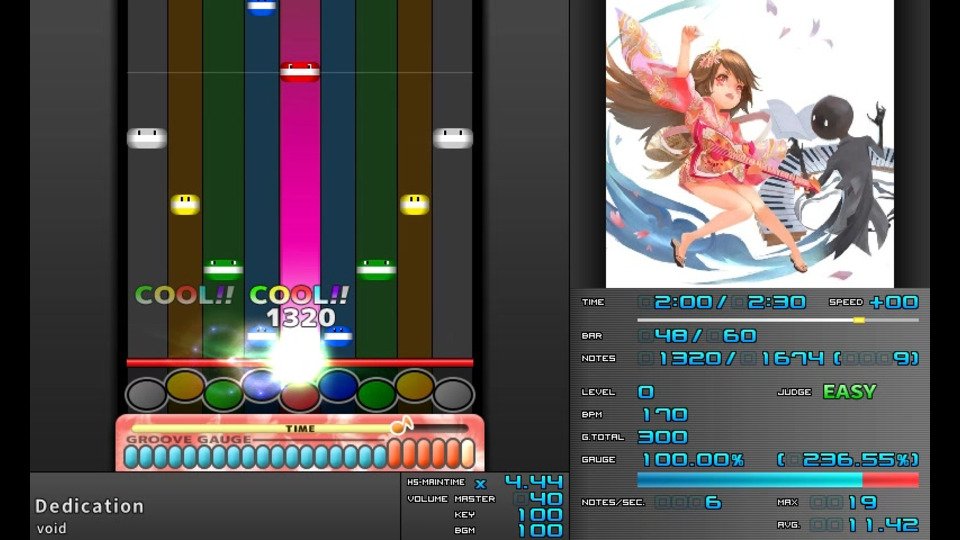The width and height of the screenshot is (960, 540).
Task: Click the combo counter 1320
Action: [x=301, y=317]
